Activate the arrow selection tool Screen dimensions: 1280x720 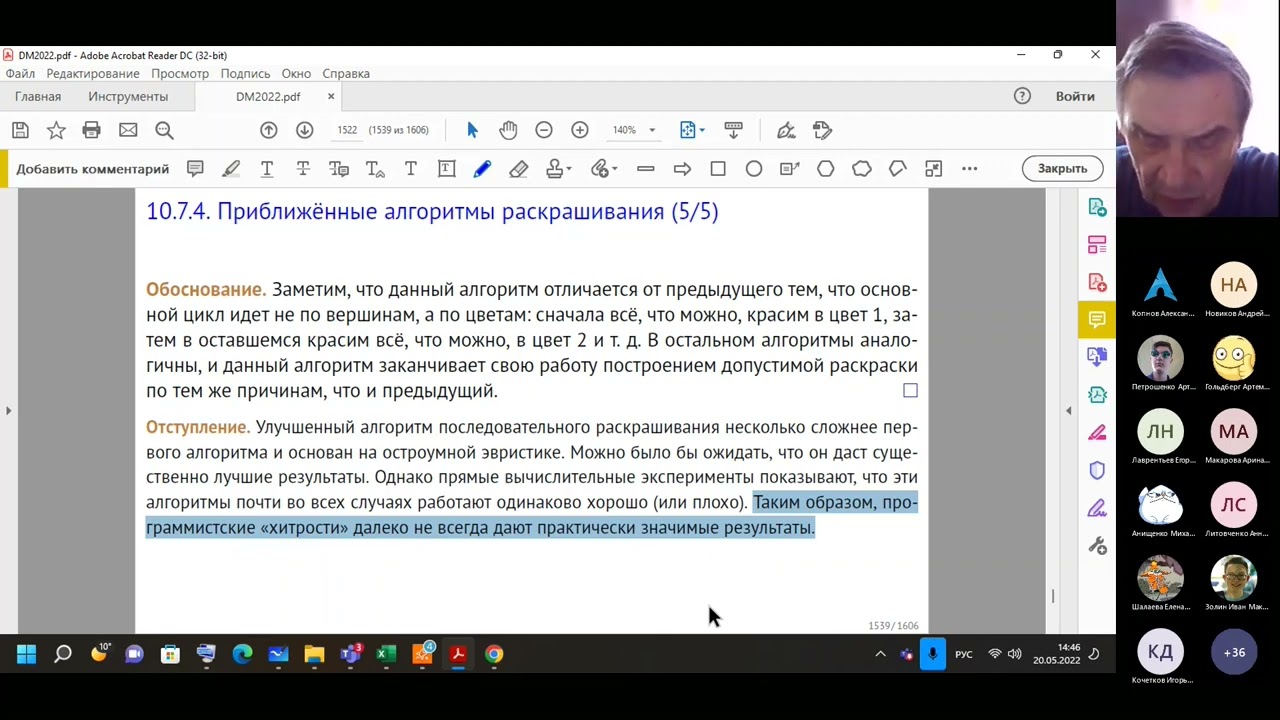point(473,130)
